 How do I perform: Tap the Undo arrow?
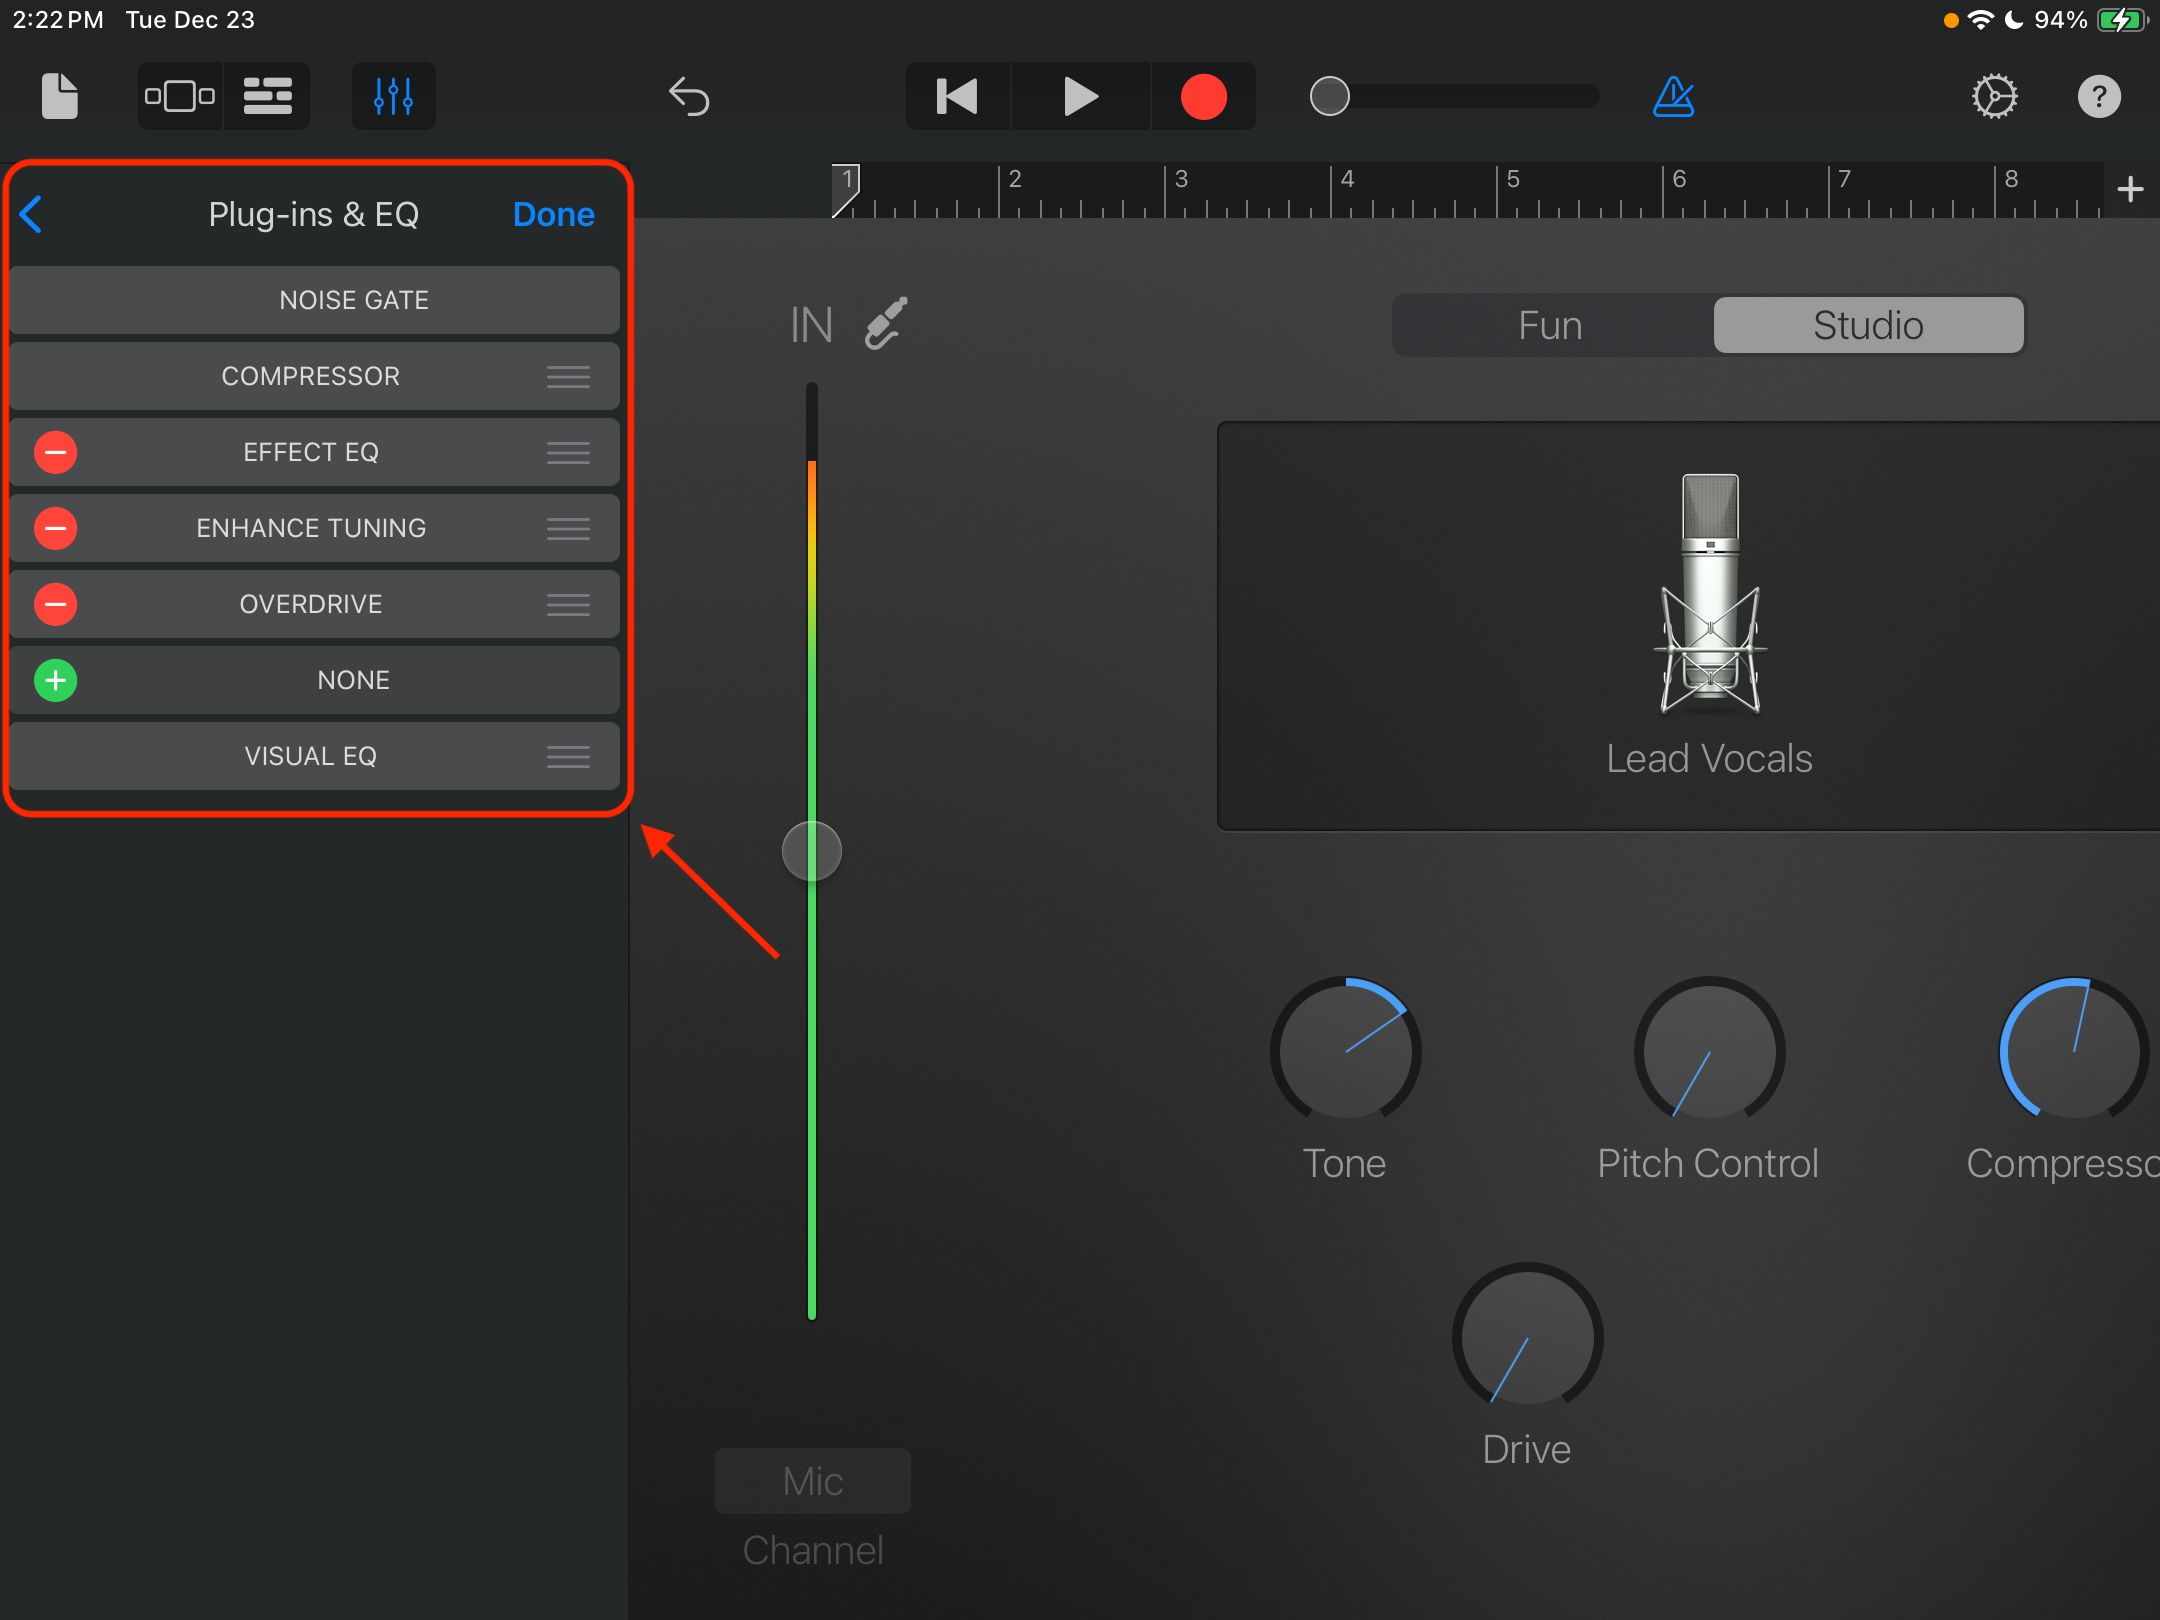click(x=689, y=97)
